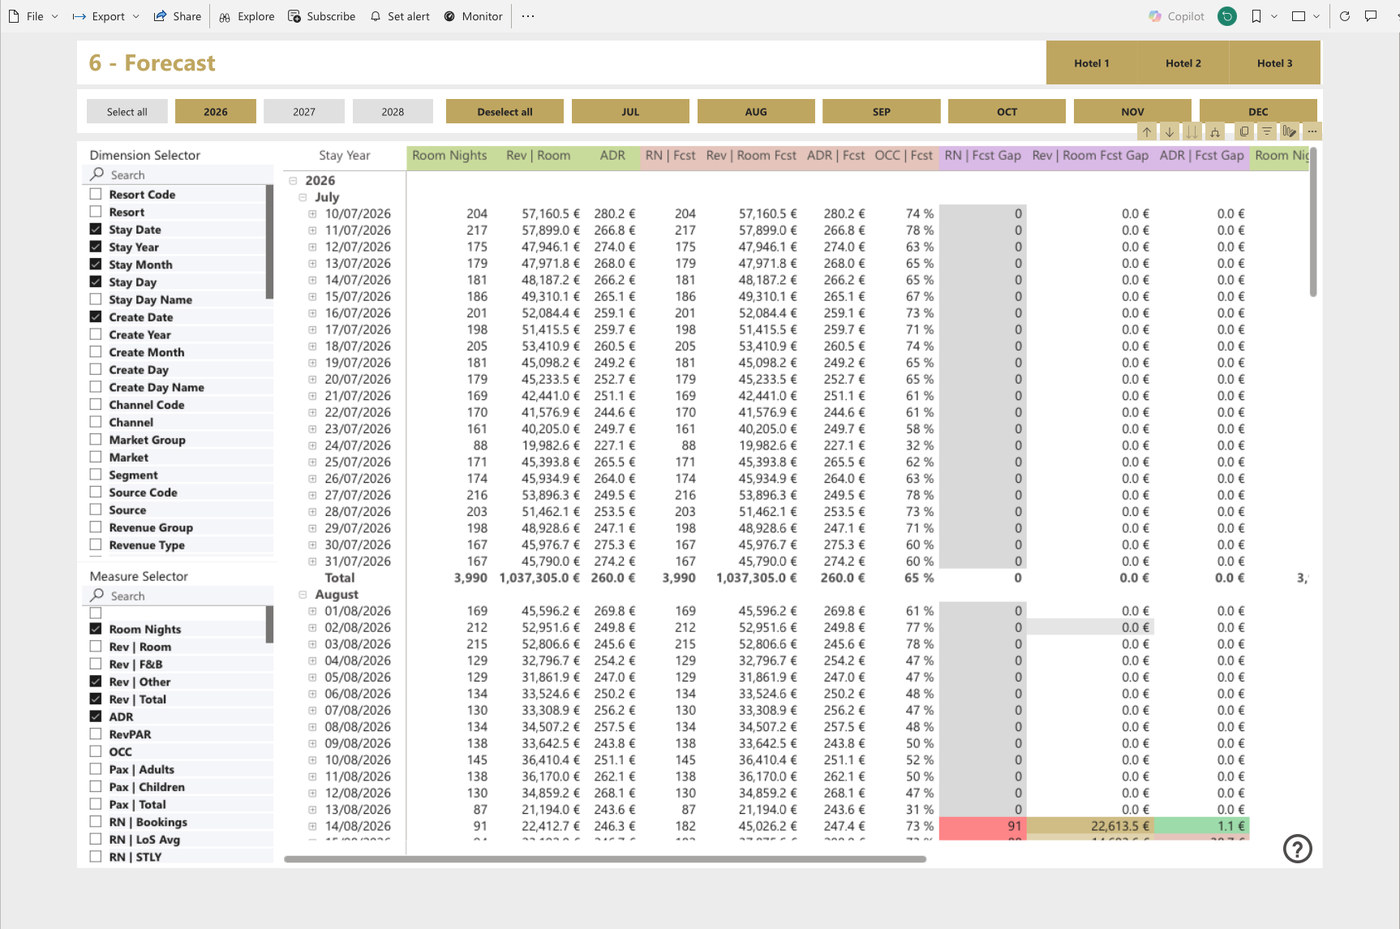Select the 2028 year slicer
Screen dimensions: 1400x929
[x=393, y=111]
